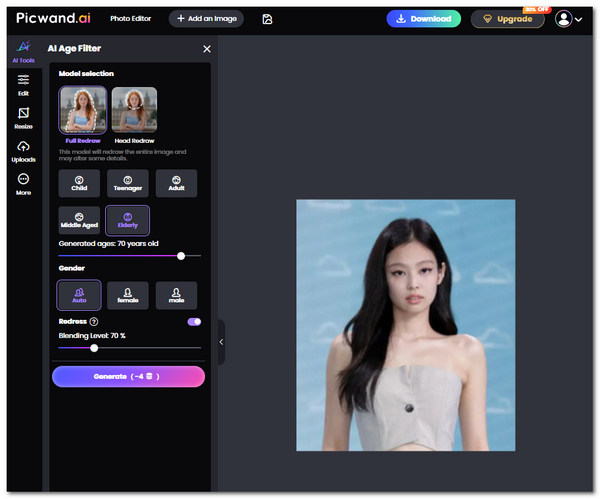Select the Resize tool in sidebar
The image size is (600, 499).
24,118
